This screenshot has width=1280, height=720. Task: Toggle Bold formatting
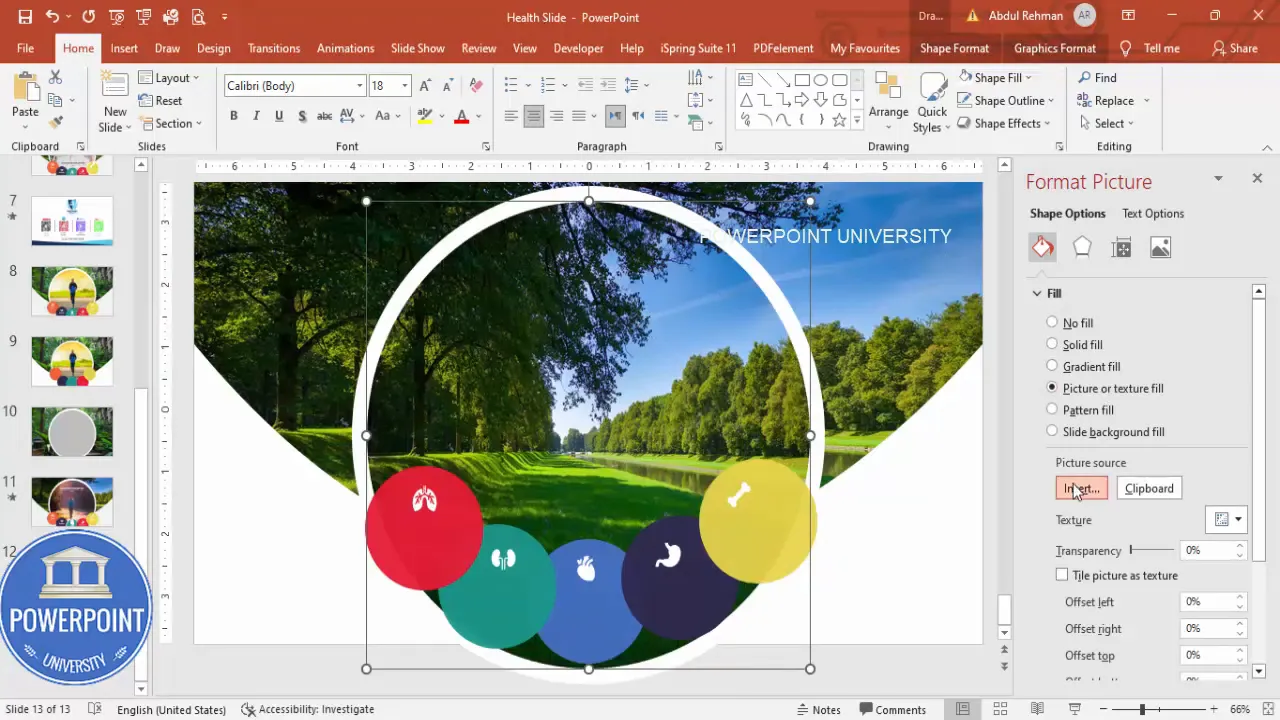tap(234, 116)
